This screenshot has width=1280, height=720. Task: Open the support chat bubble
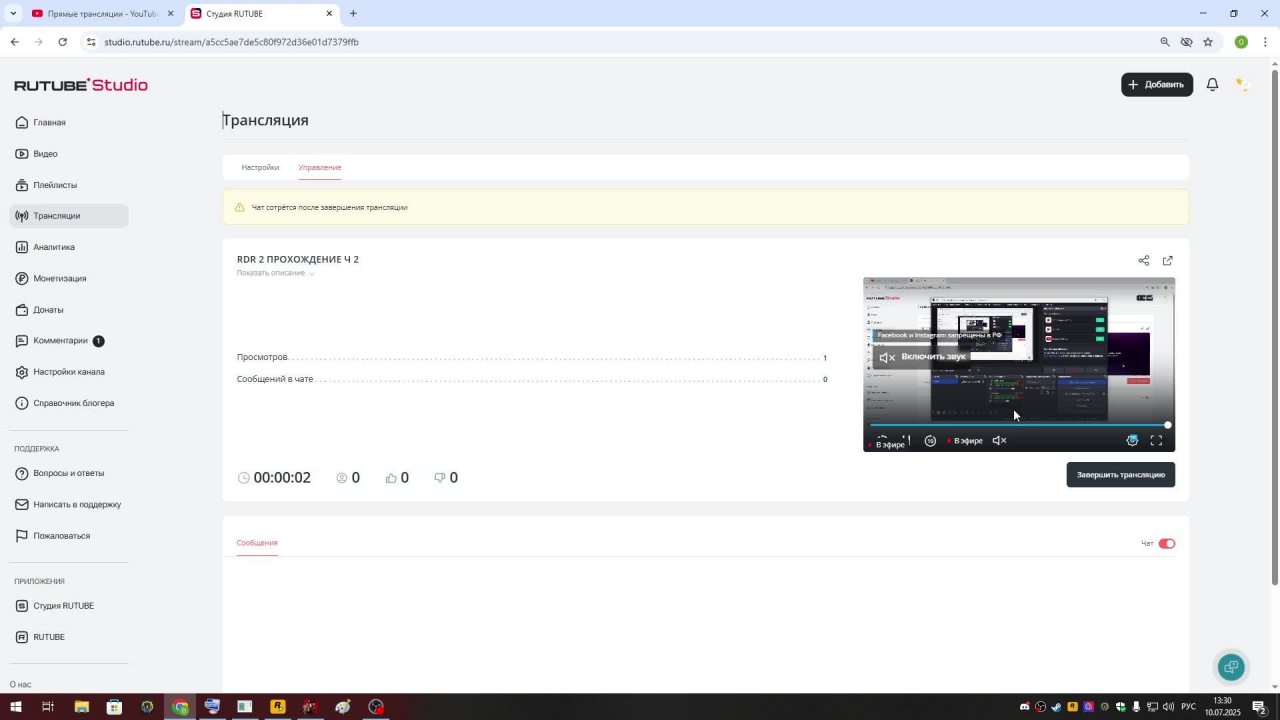[1231, 667]
